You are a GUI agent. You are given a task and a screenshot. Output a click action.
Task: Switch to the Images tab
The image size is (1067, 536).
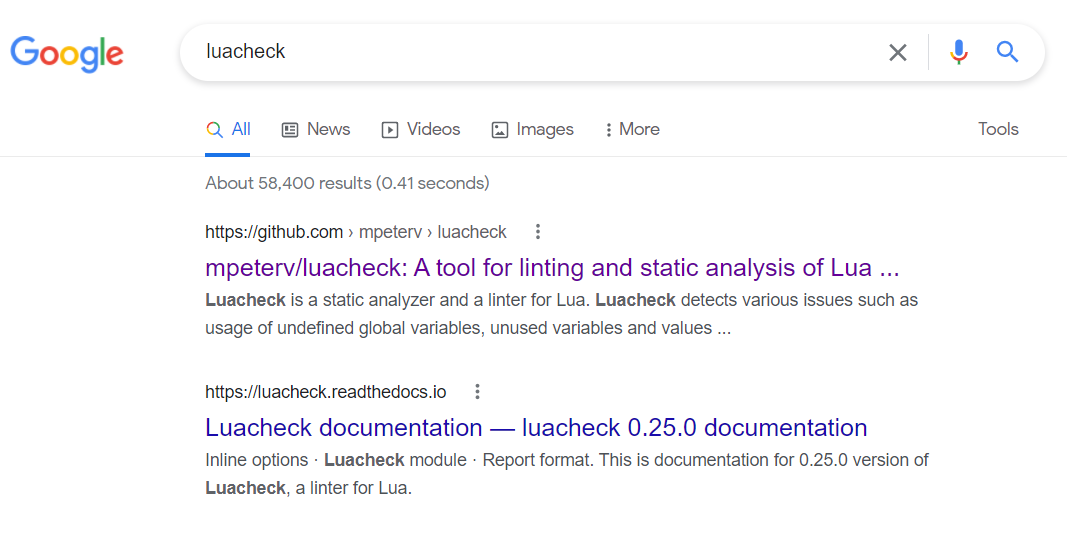[532, 129]
